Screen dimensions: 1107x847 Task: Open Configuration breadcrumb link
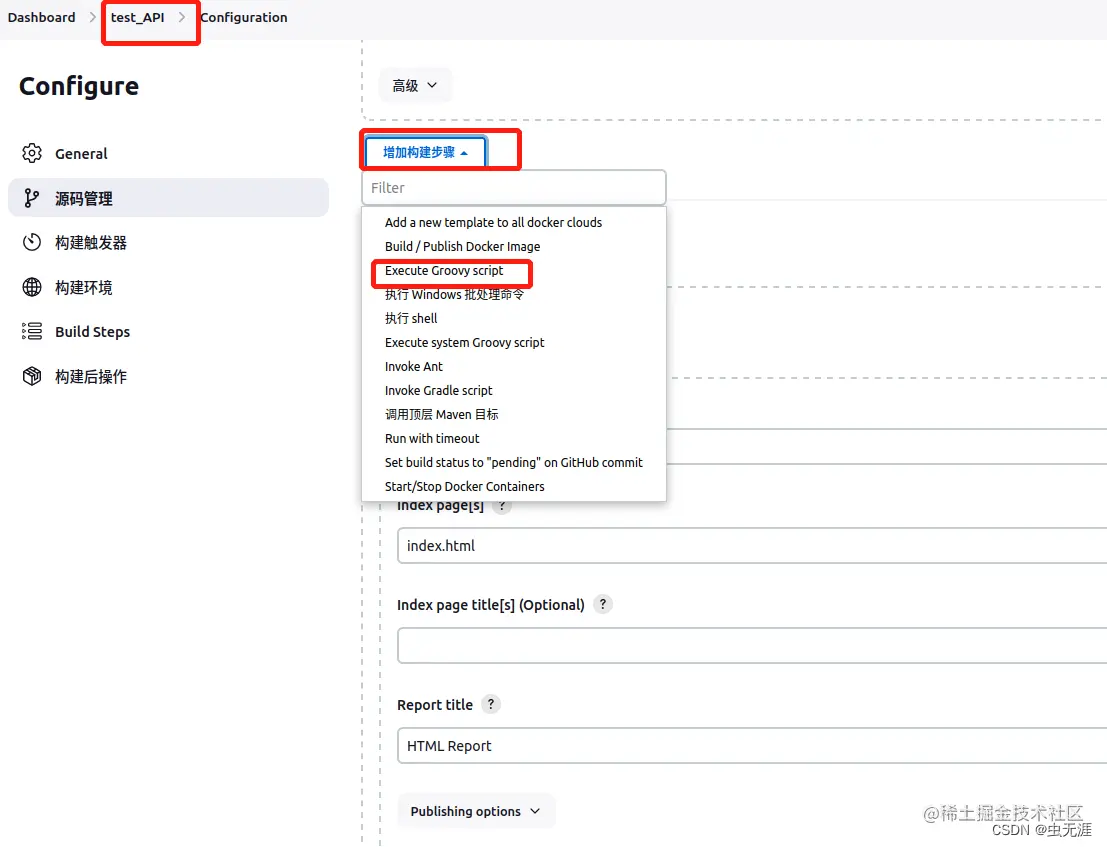pyautogui.click(x=244, y=17)
